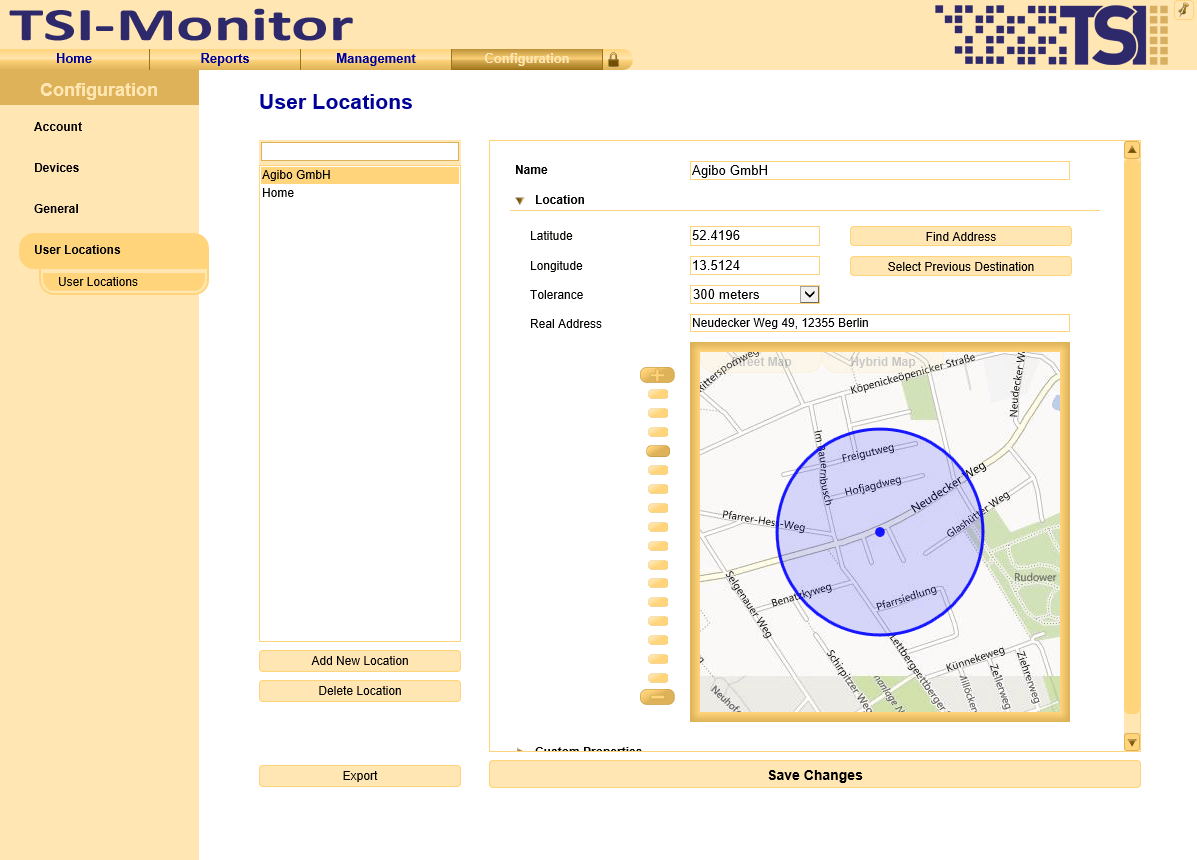Click Delete Location button

(x=360, y=691)
